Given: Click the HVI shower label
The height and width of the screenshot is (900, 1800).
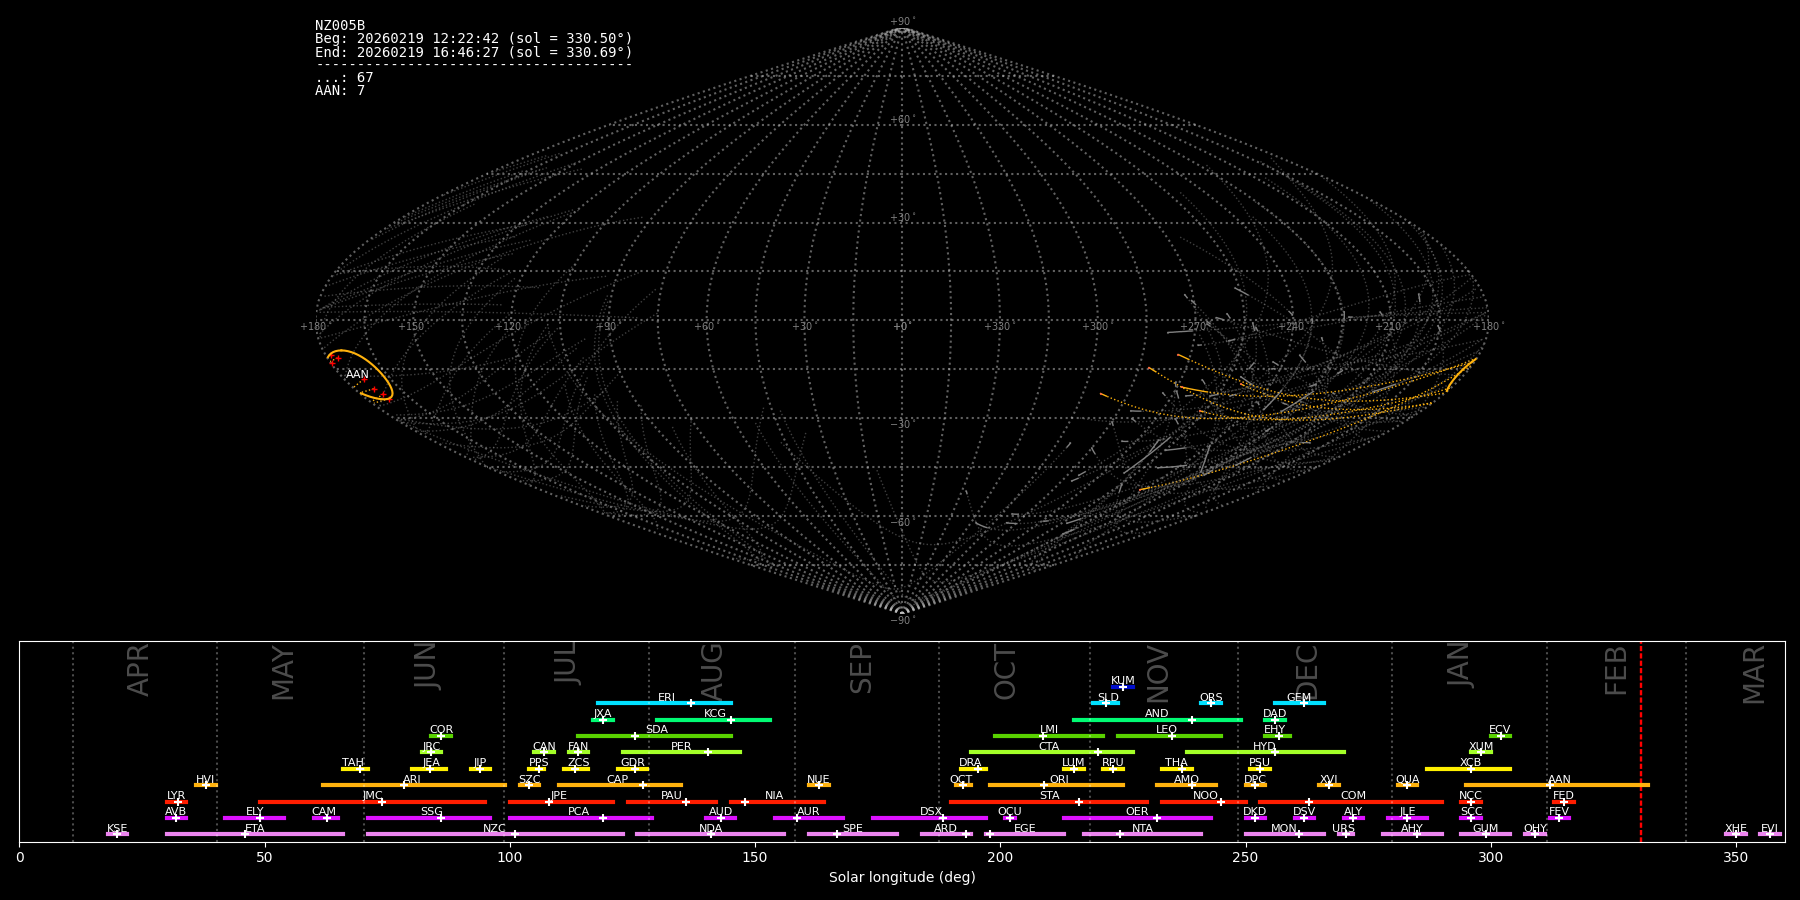Looking at the screenshot, I should (x=205, y=780).
